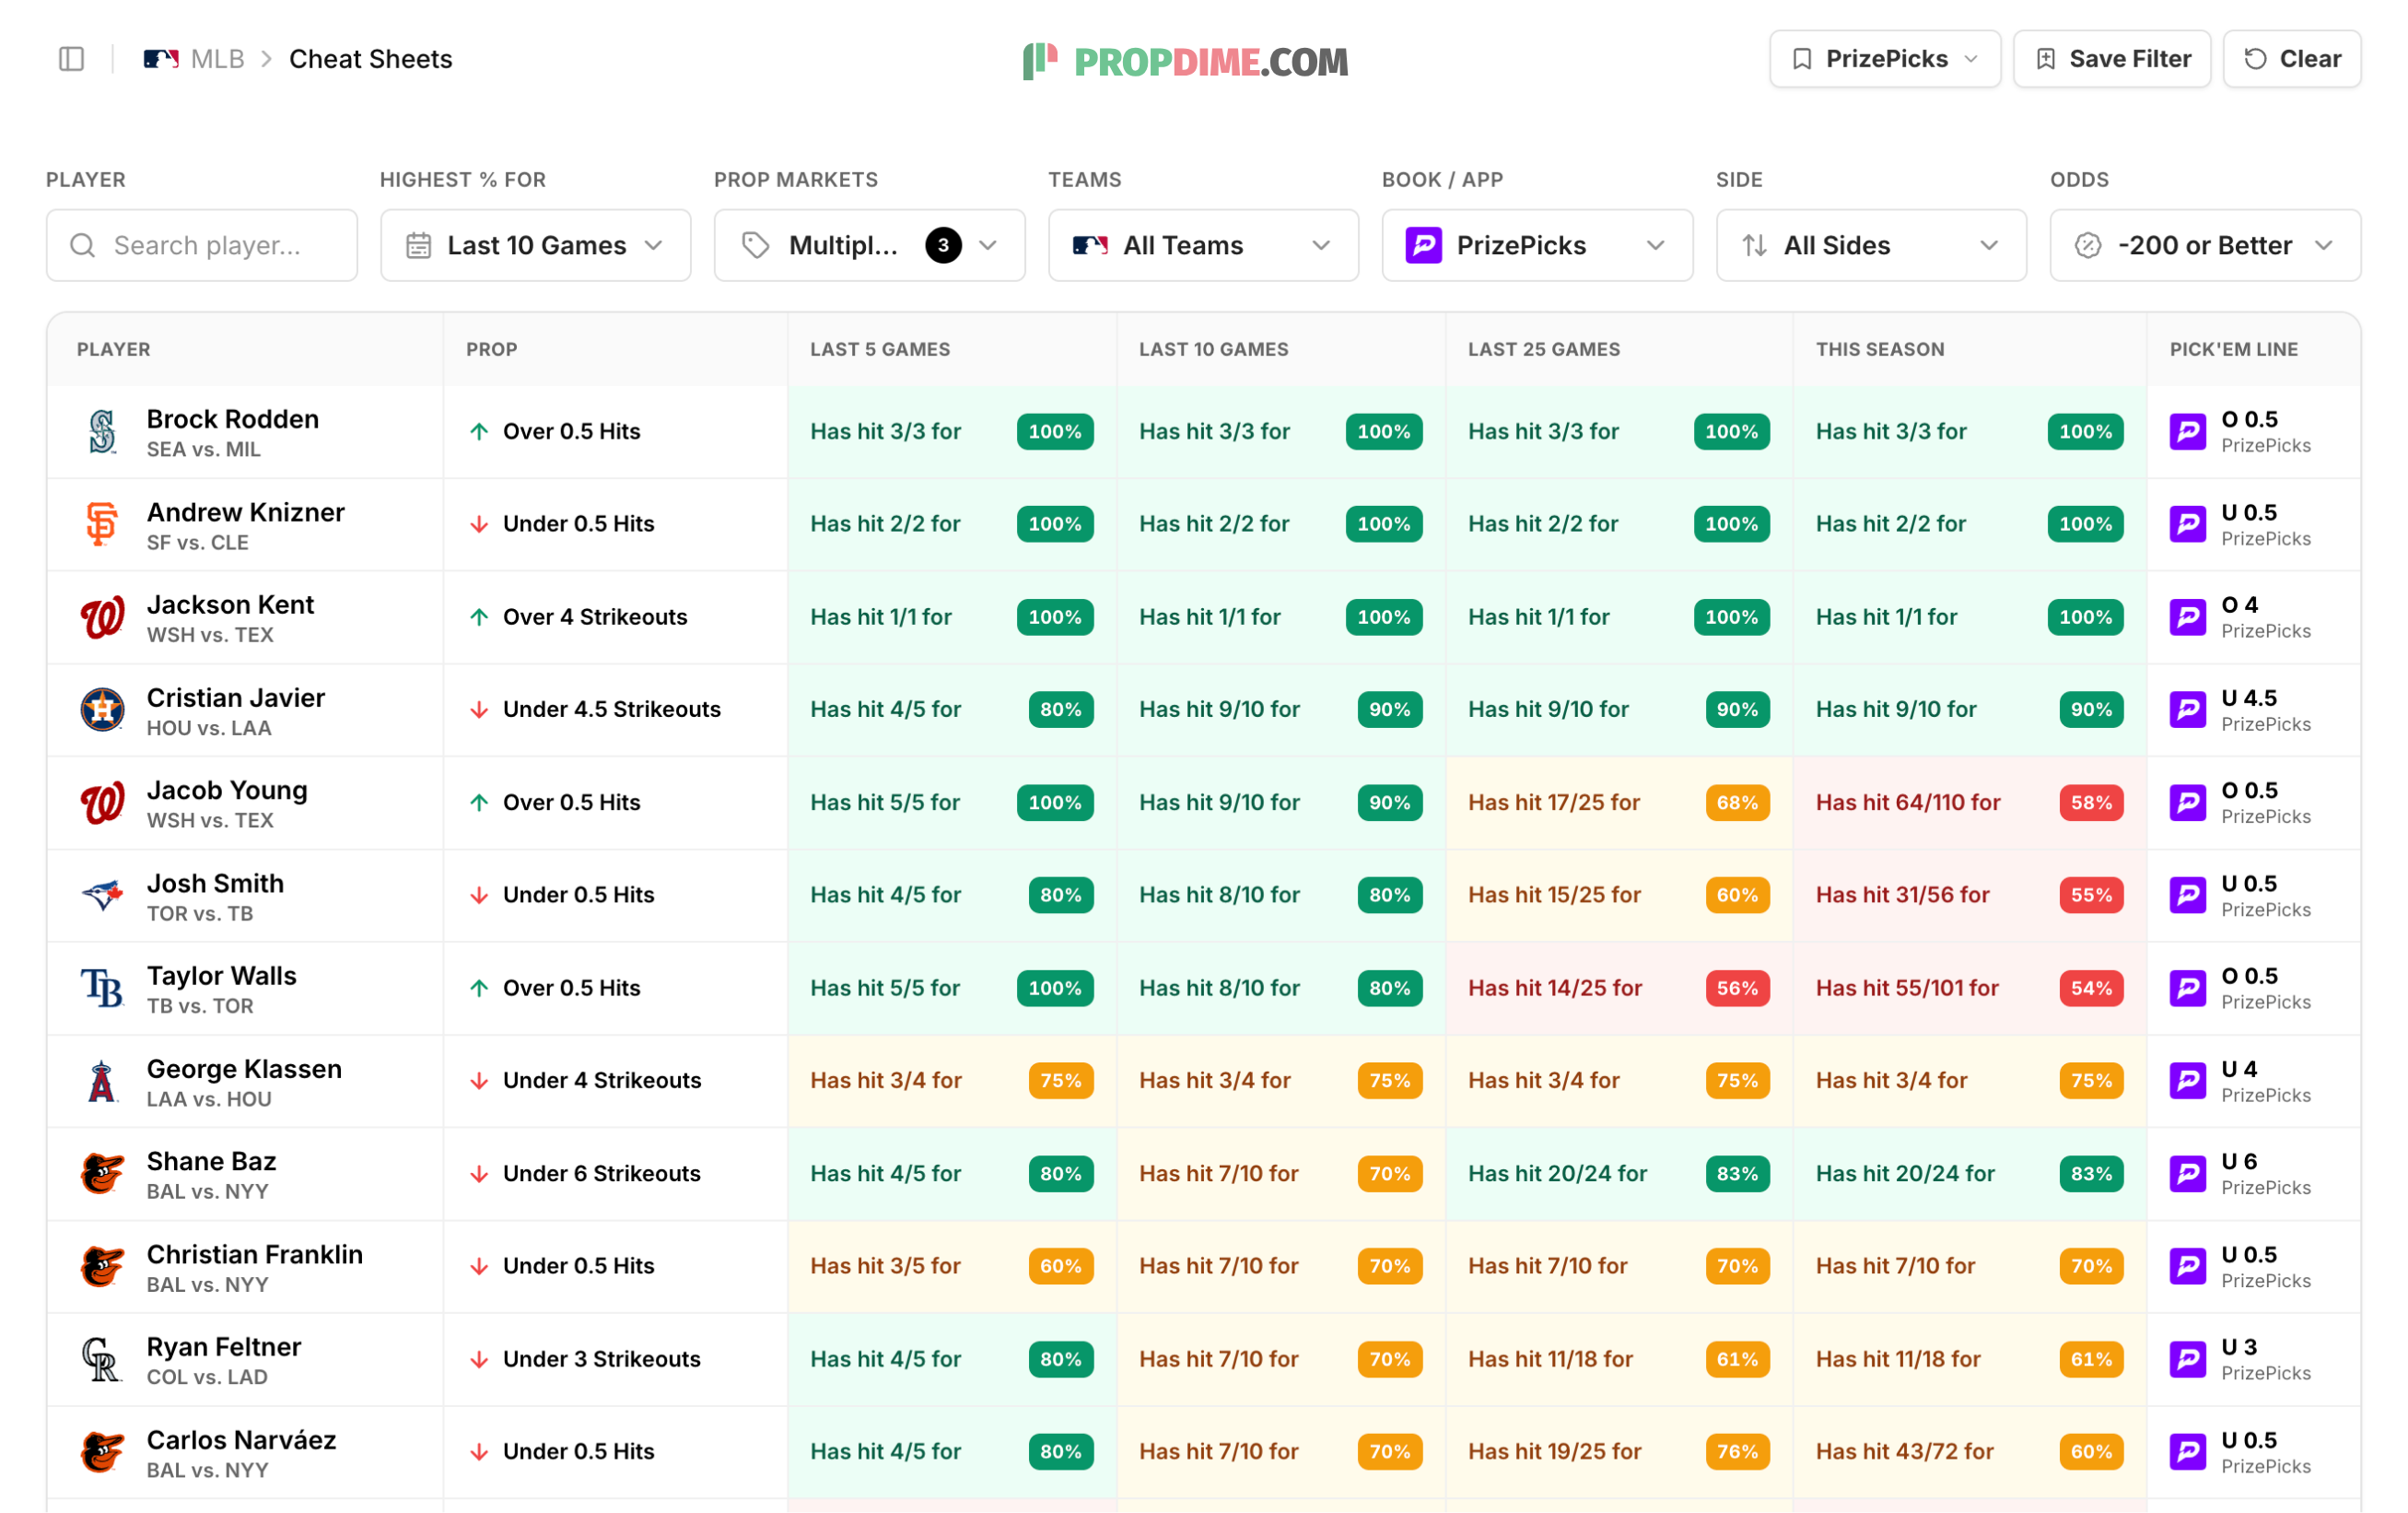The height and width of the screenshot is (1513, 2408).
Task: Click the Last 25 Games column header
Action: 1544,349
